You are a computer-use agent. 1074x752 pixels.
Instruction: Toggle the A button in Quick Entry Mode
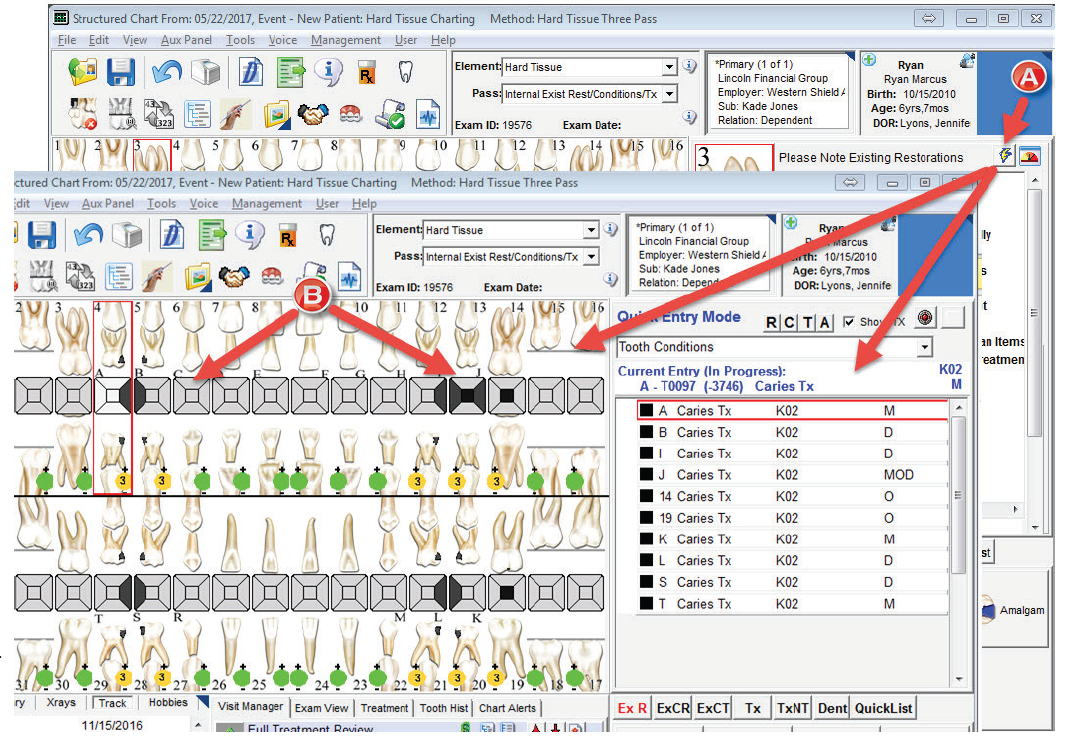[x=825, y=323]
